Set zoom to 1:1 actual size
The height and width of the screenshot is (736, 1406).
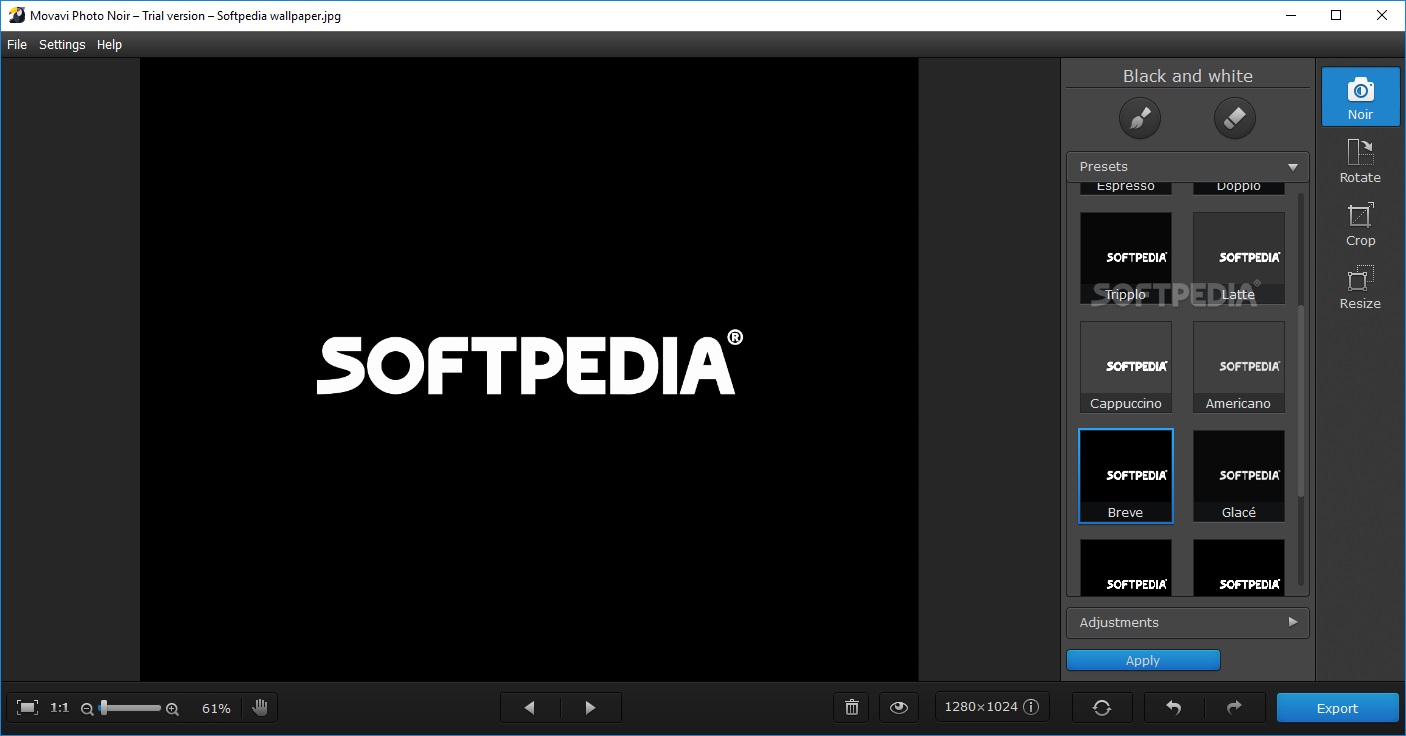(x=60, y=708)
